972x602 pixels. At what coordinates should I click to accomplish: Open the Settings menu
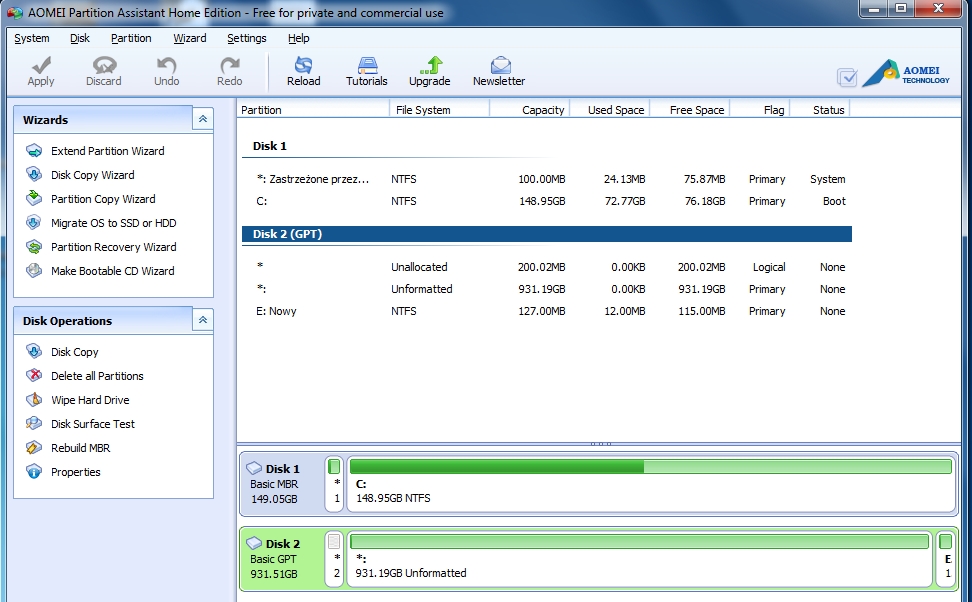(247, 38)
